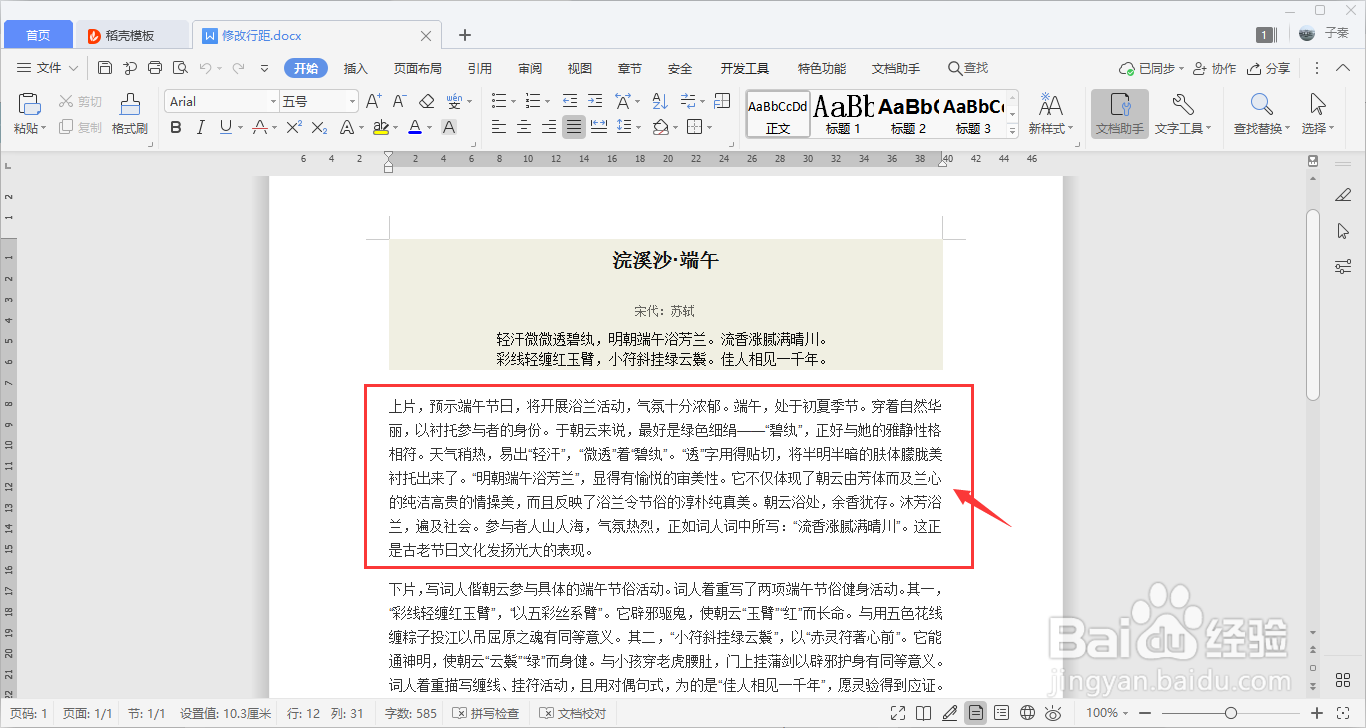1366x728 pixels.
Task: Switch to the 审阅 ribbon tab
Action: pos(529,68)
